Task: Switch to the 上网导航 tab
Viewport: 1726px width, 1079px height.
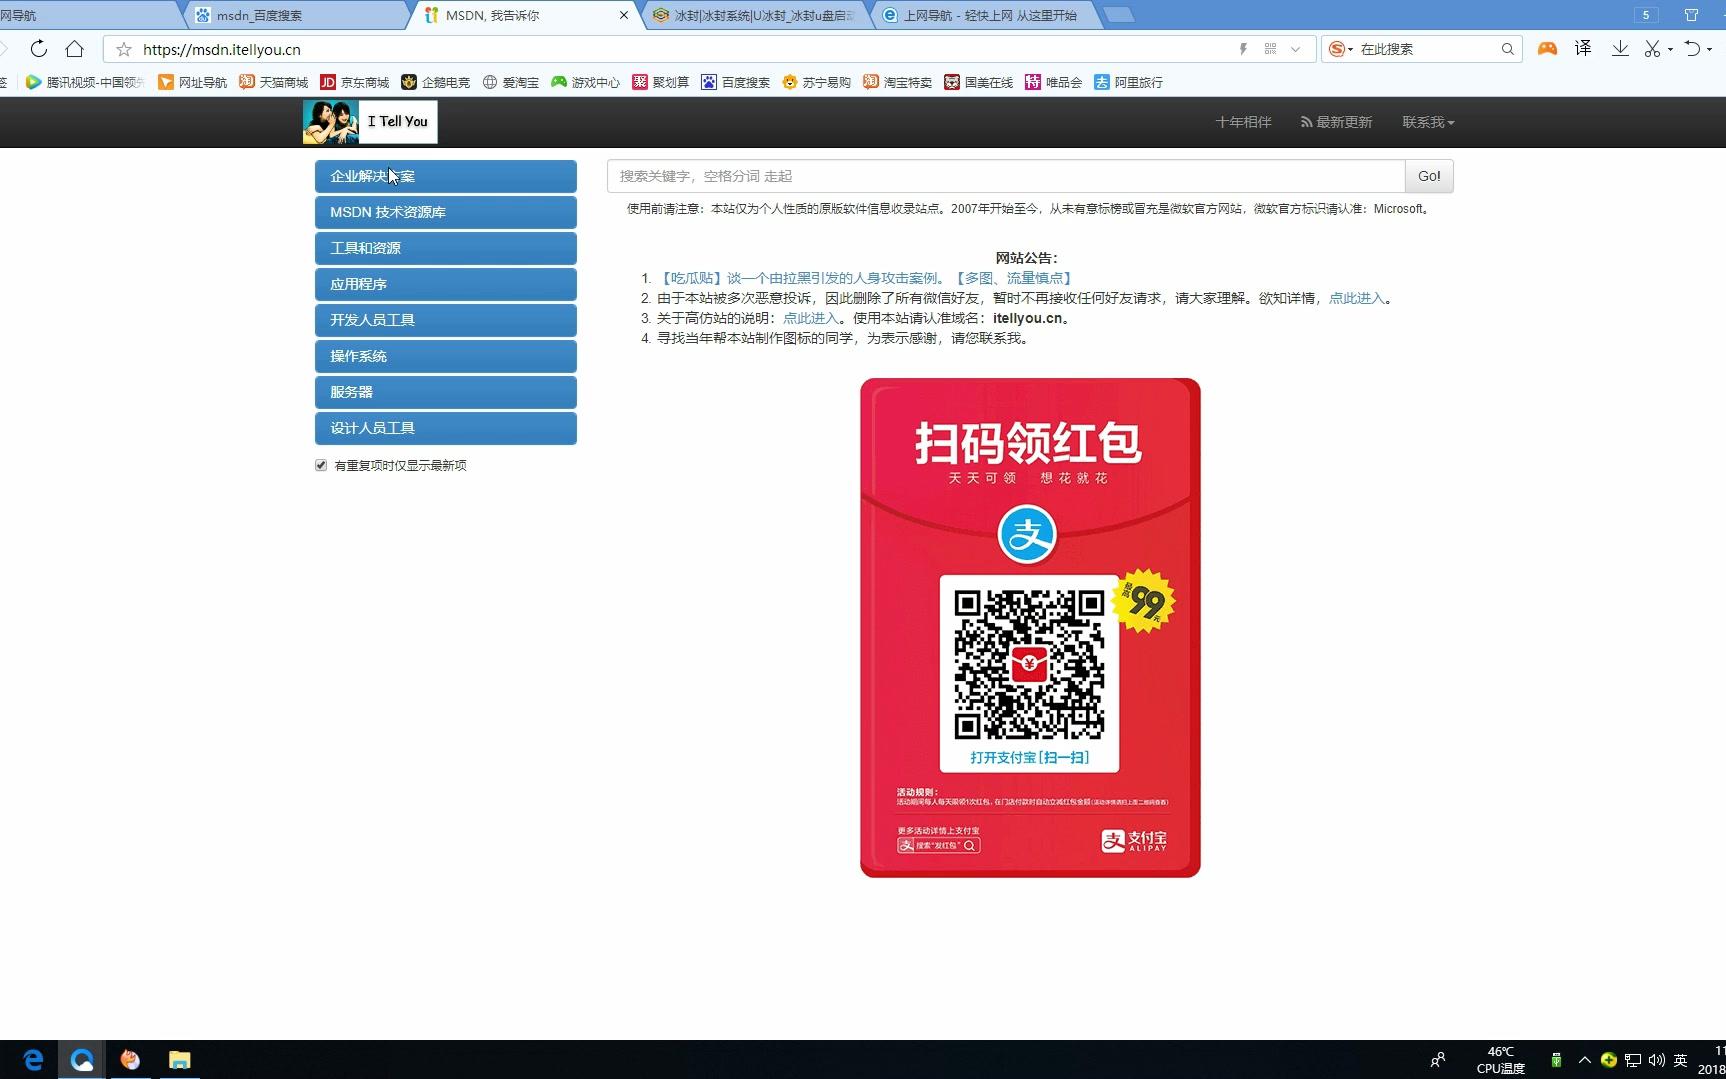Action: 988,15
